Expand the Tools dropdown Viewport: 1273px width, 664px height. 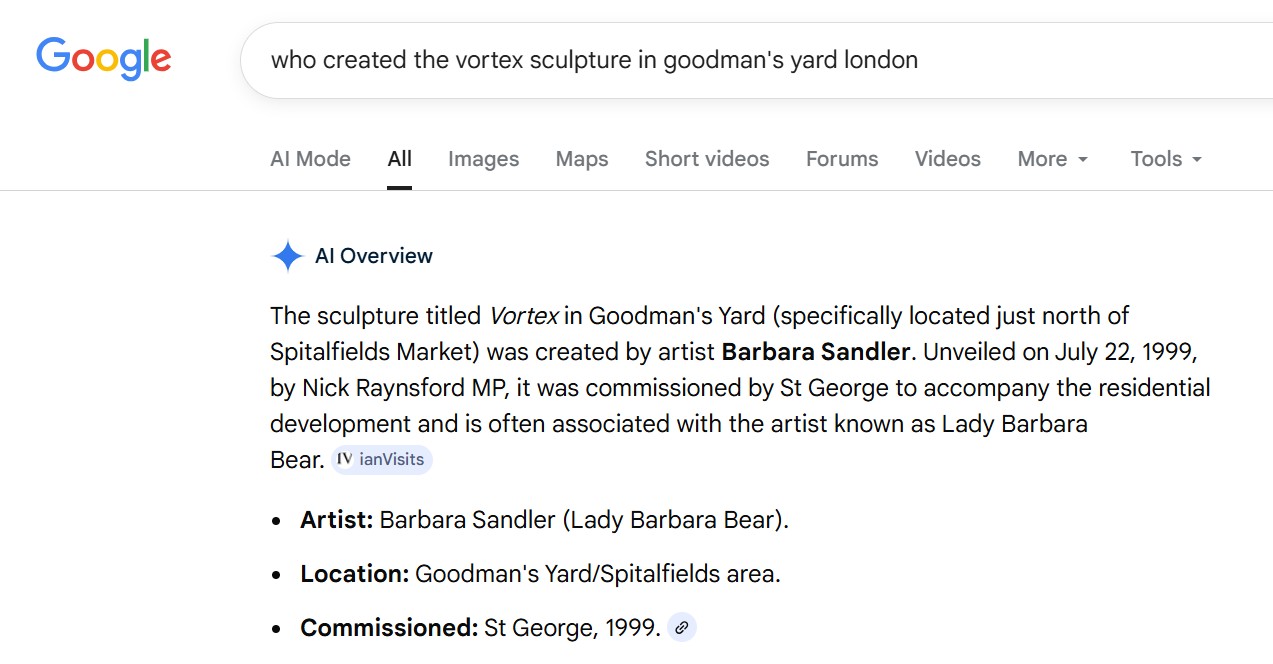(x=1166, y=159)
